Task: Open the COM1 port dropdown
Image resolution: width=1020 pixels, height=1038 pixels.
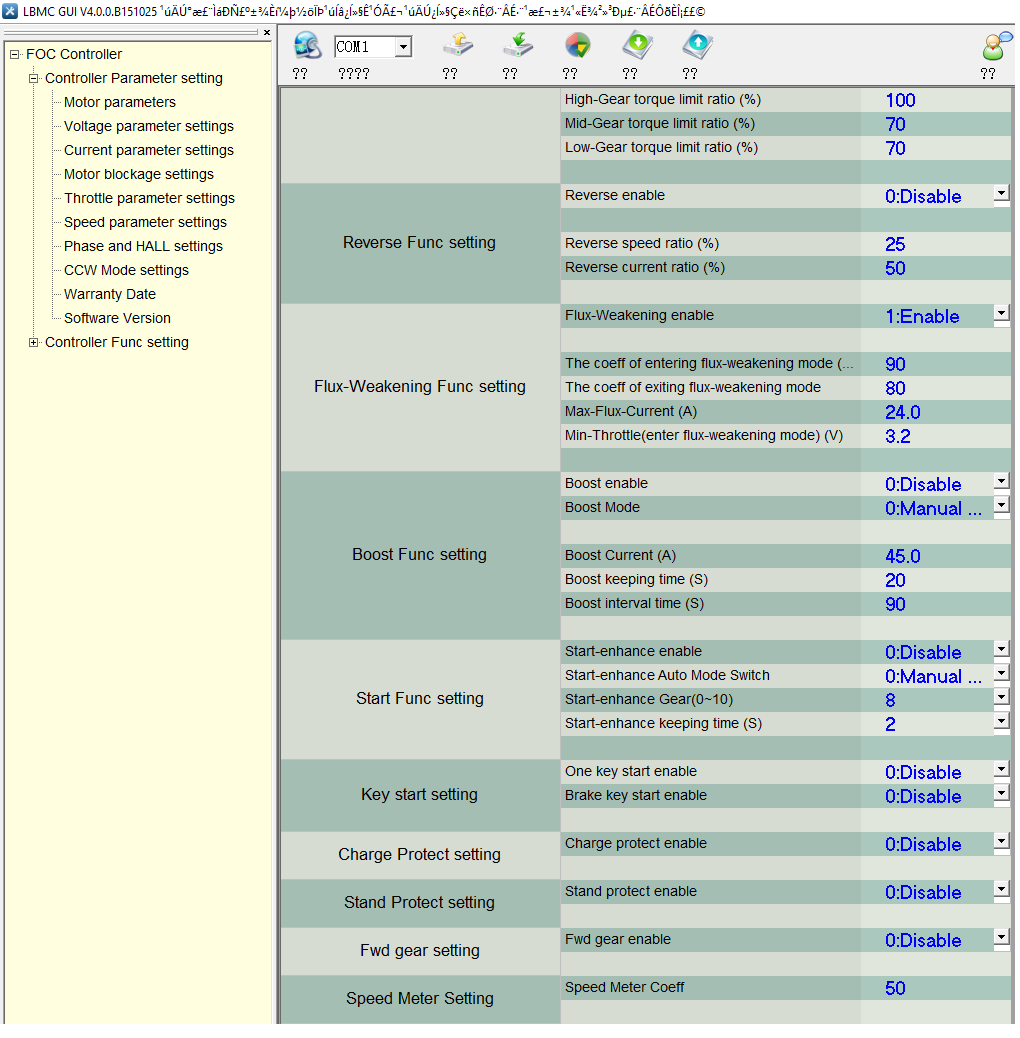Action: tap(402, 47)
